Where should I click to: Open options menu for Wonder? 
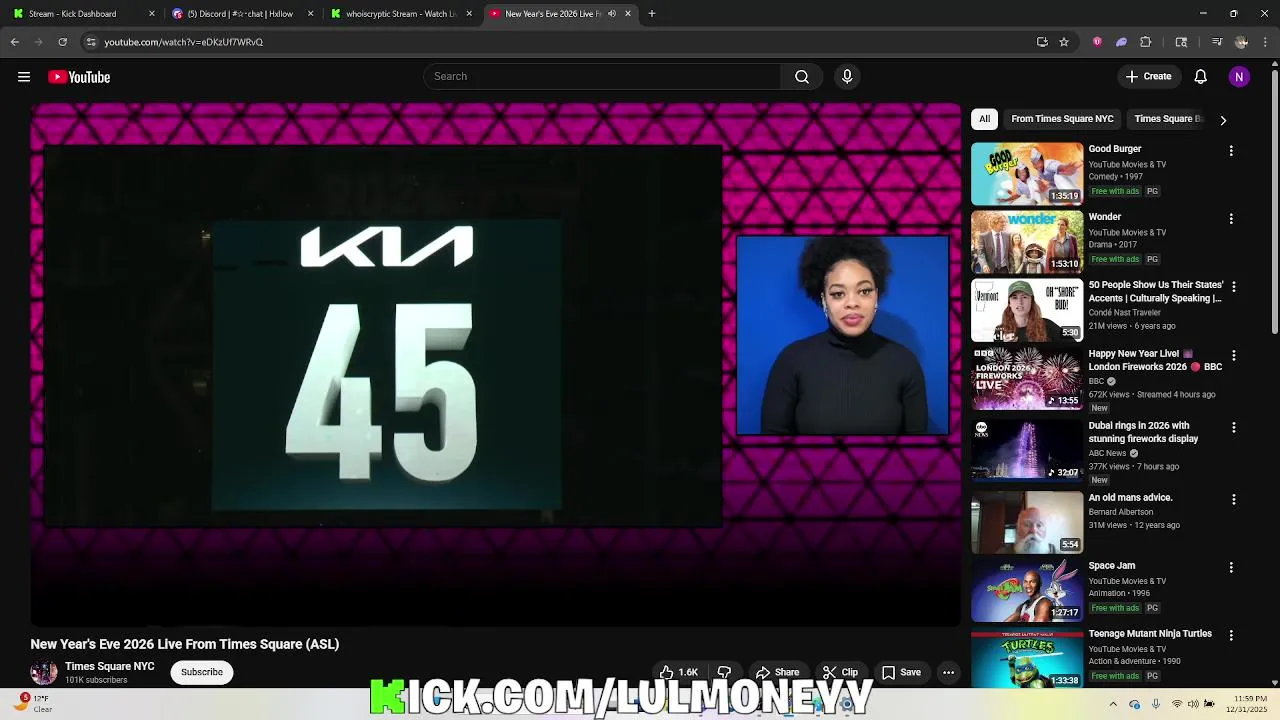pos(1231,219)
